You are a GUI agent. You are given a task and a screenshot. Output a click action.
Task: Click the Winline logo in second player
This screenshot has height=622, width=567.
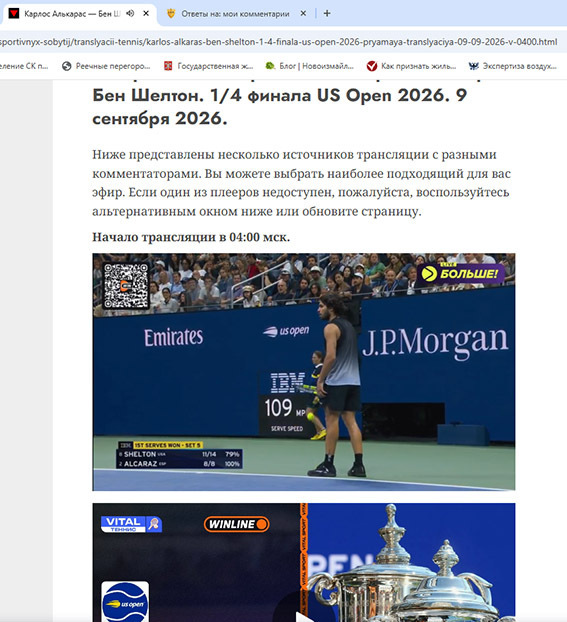236,524
